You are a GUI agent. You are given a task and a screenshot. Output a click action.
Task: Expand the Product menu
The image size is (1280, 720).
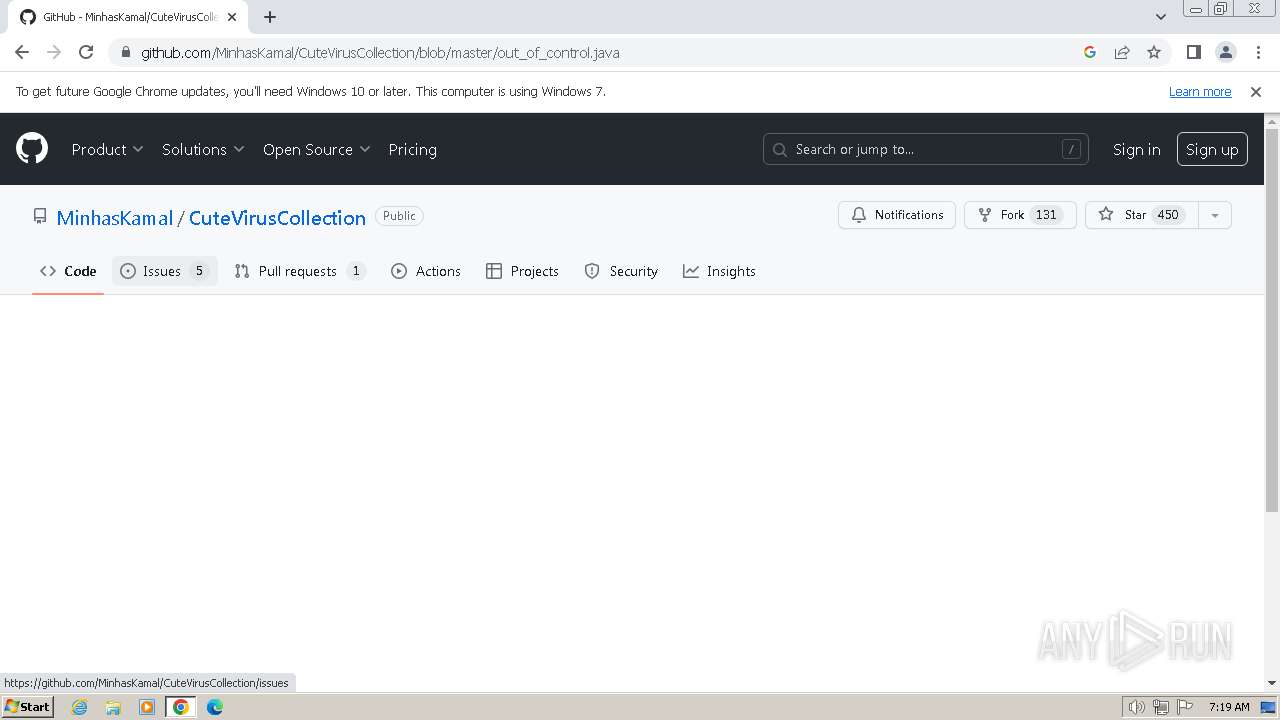107,149
